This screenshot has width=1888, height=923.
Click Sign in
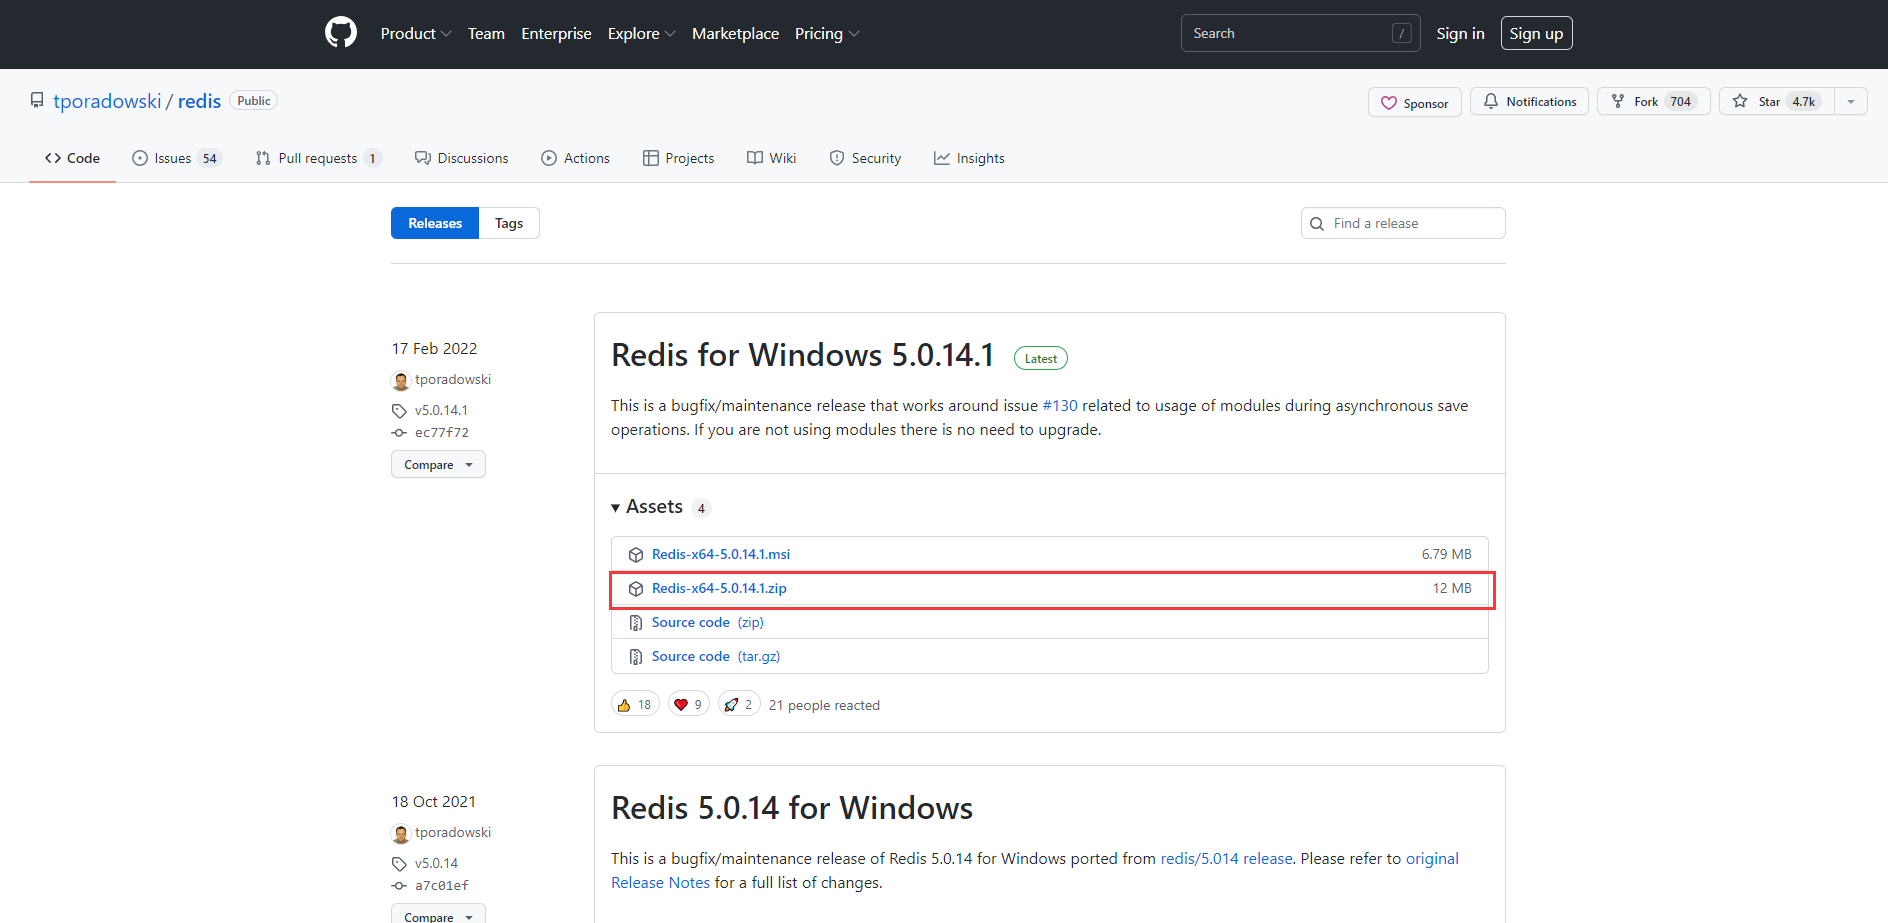(1460, 34)
